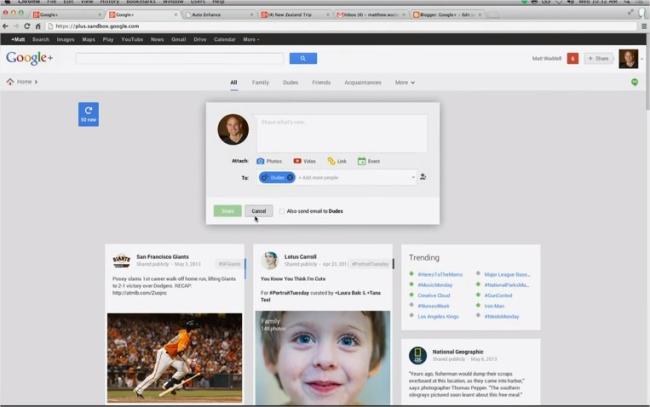Image resolution: width=650 pixels, height=407 pixels.
Task: Select the Acquaintances stream tab
Action: click(x=363, y=82)
